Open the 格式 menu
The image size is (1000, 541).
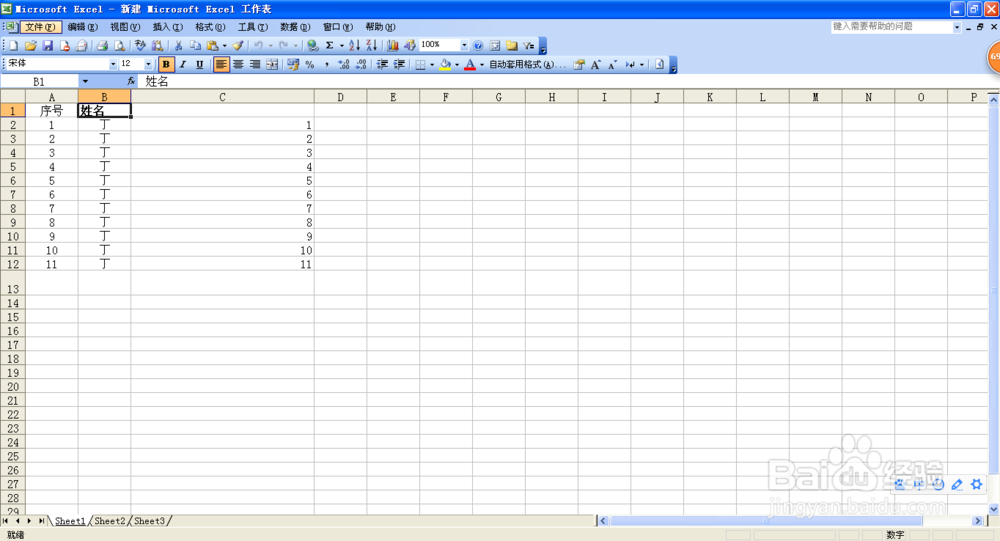point(210,27)
